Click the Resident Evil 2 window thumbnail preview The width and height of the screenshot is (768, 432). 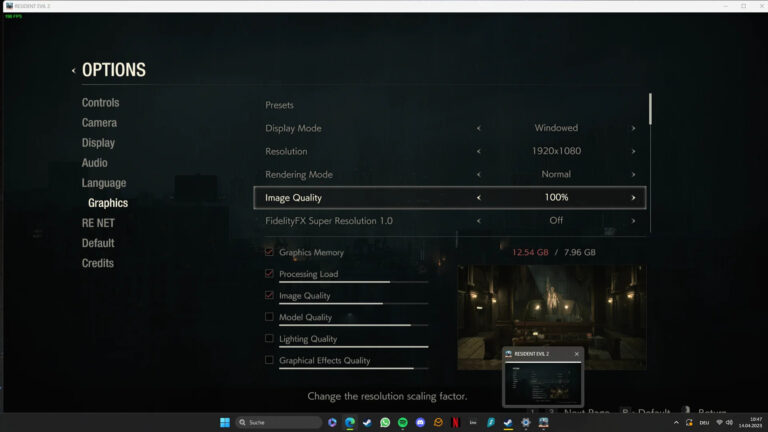[542, 382]
